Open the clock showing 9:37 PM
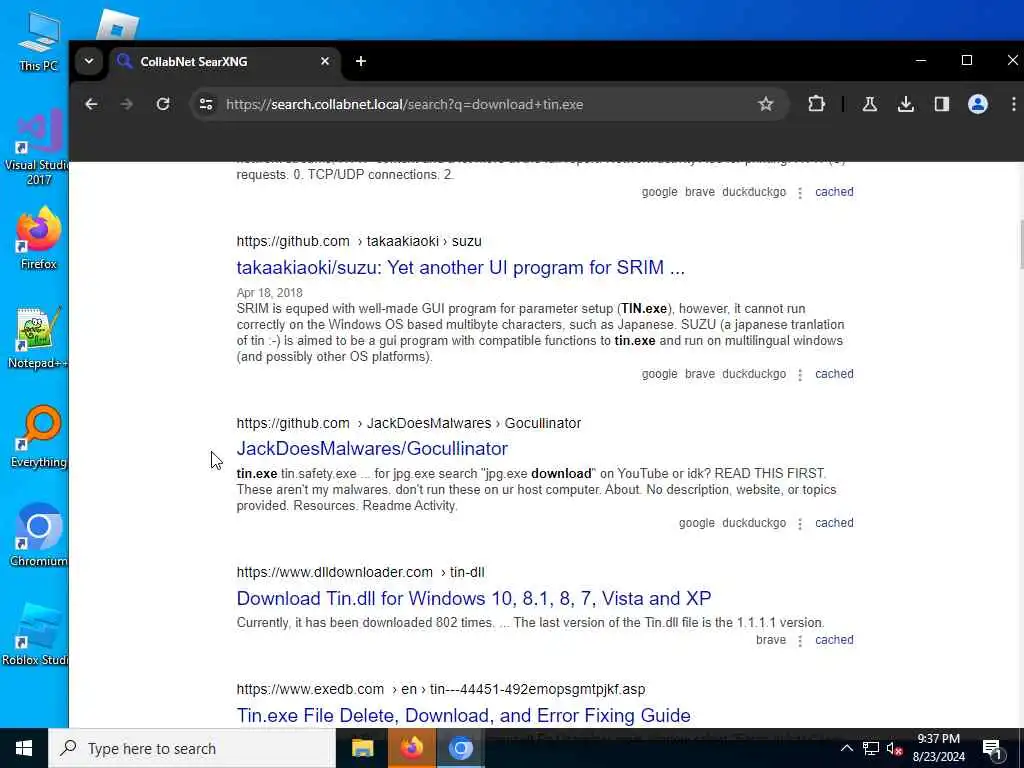 pos(938,748)
